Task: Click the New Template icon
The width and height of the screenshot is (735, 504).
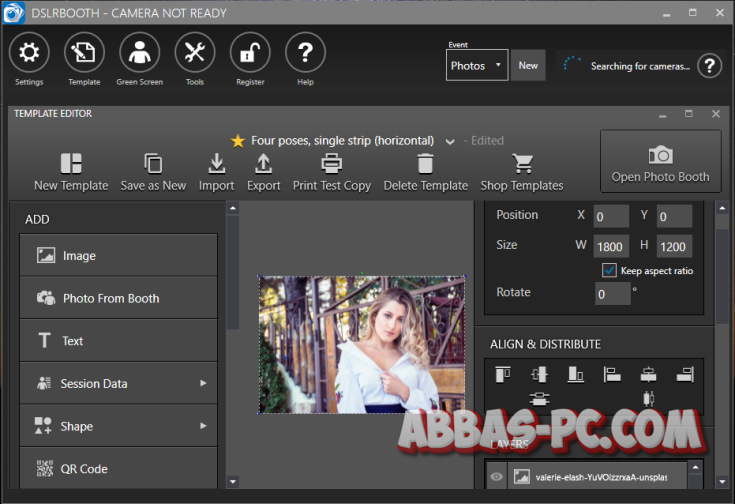Action: tap(71, 164)
